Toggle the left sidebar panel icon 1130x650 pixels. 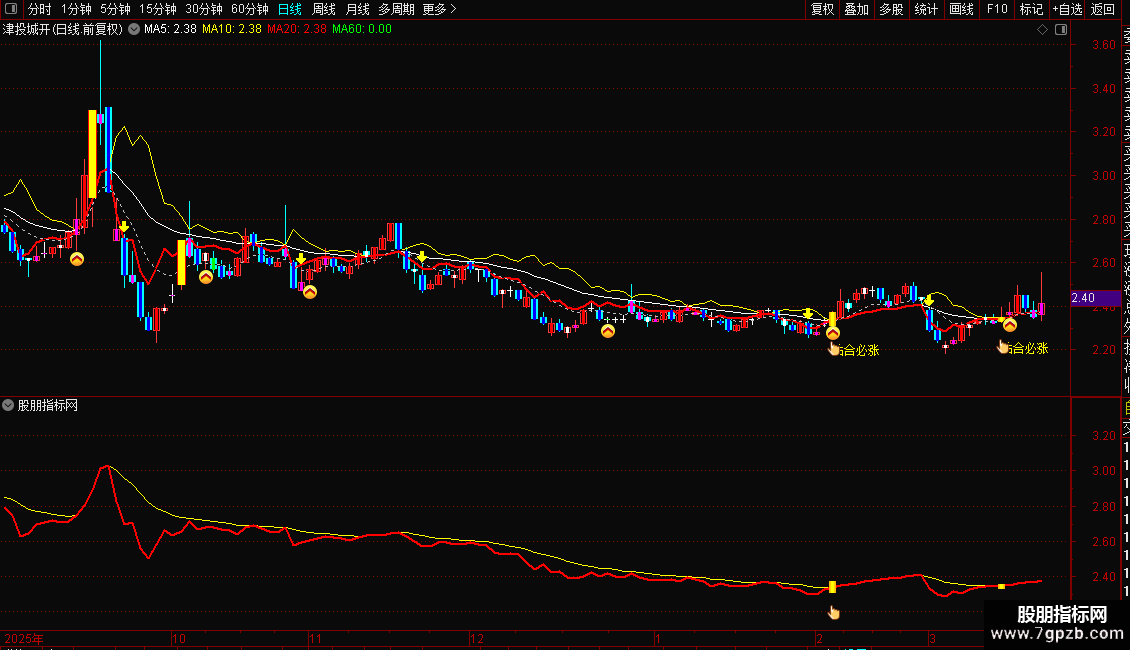(13, 9)
